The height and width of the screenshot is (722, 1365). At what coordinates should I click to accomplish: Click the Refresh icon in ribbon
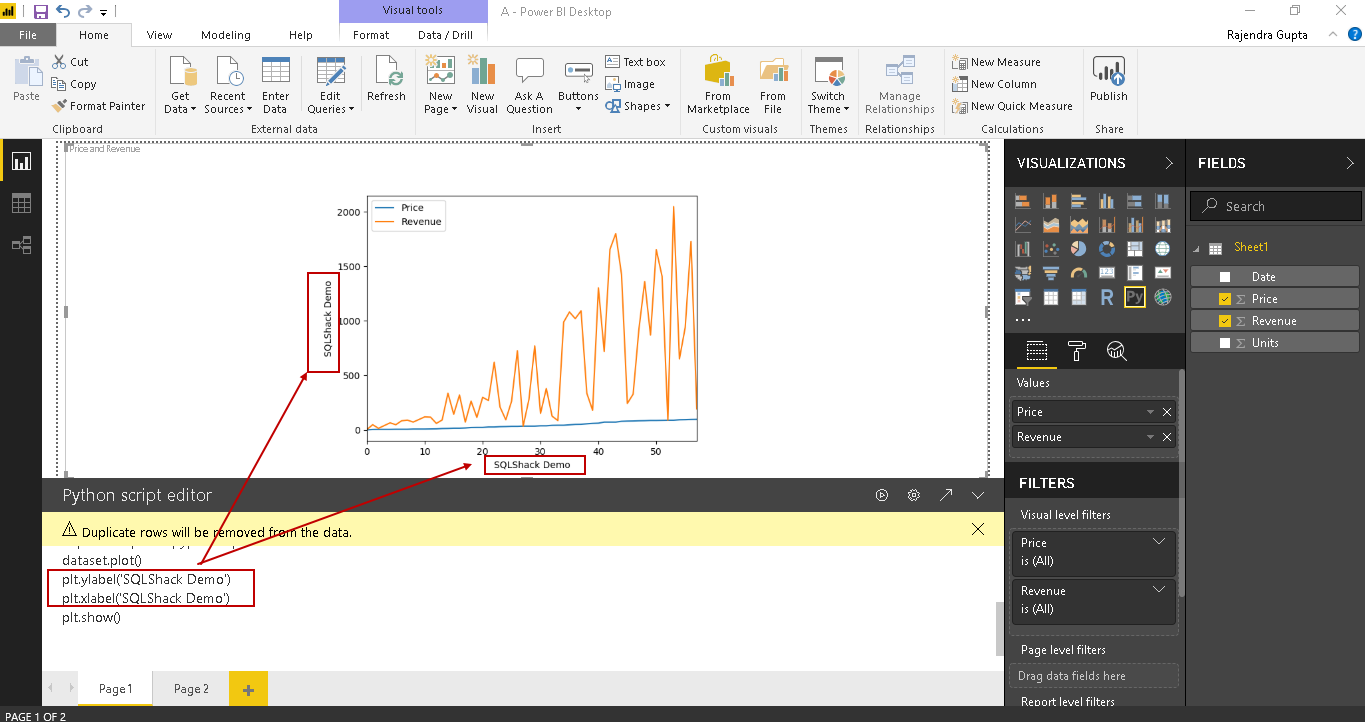[386, 81]
